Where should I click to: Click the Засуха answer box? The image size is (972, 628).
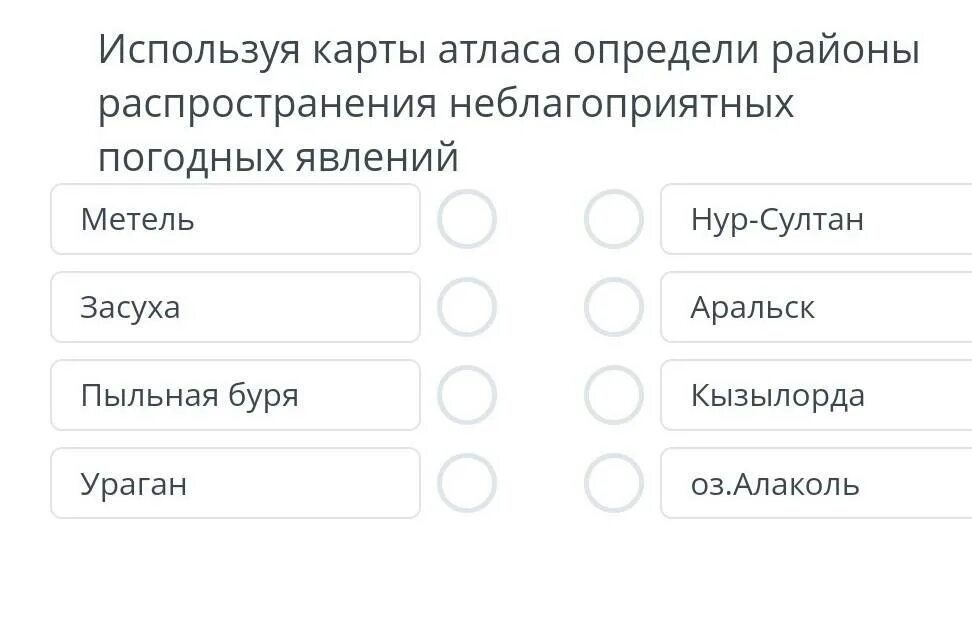(x=235, y=307)
